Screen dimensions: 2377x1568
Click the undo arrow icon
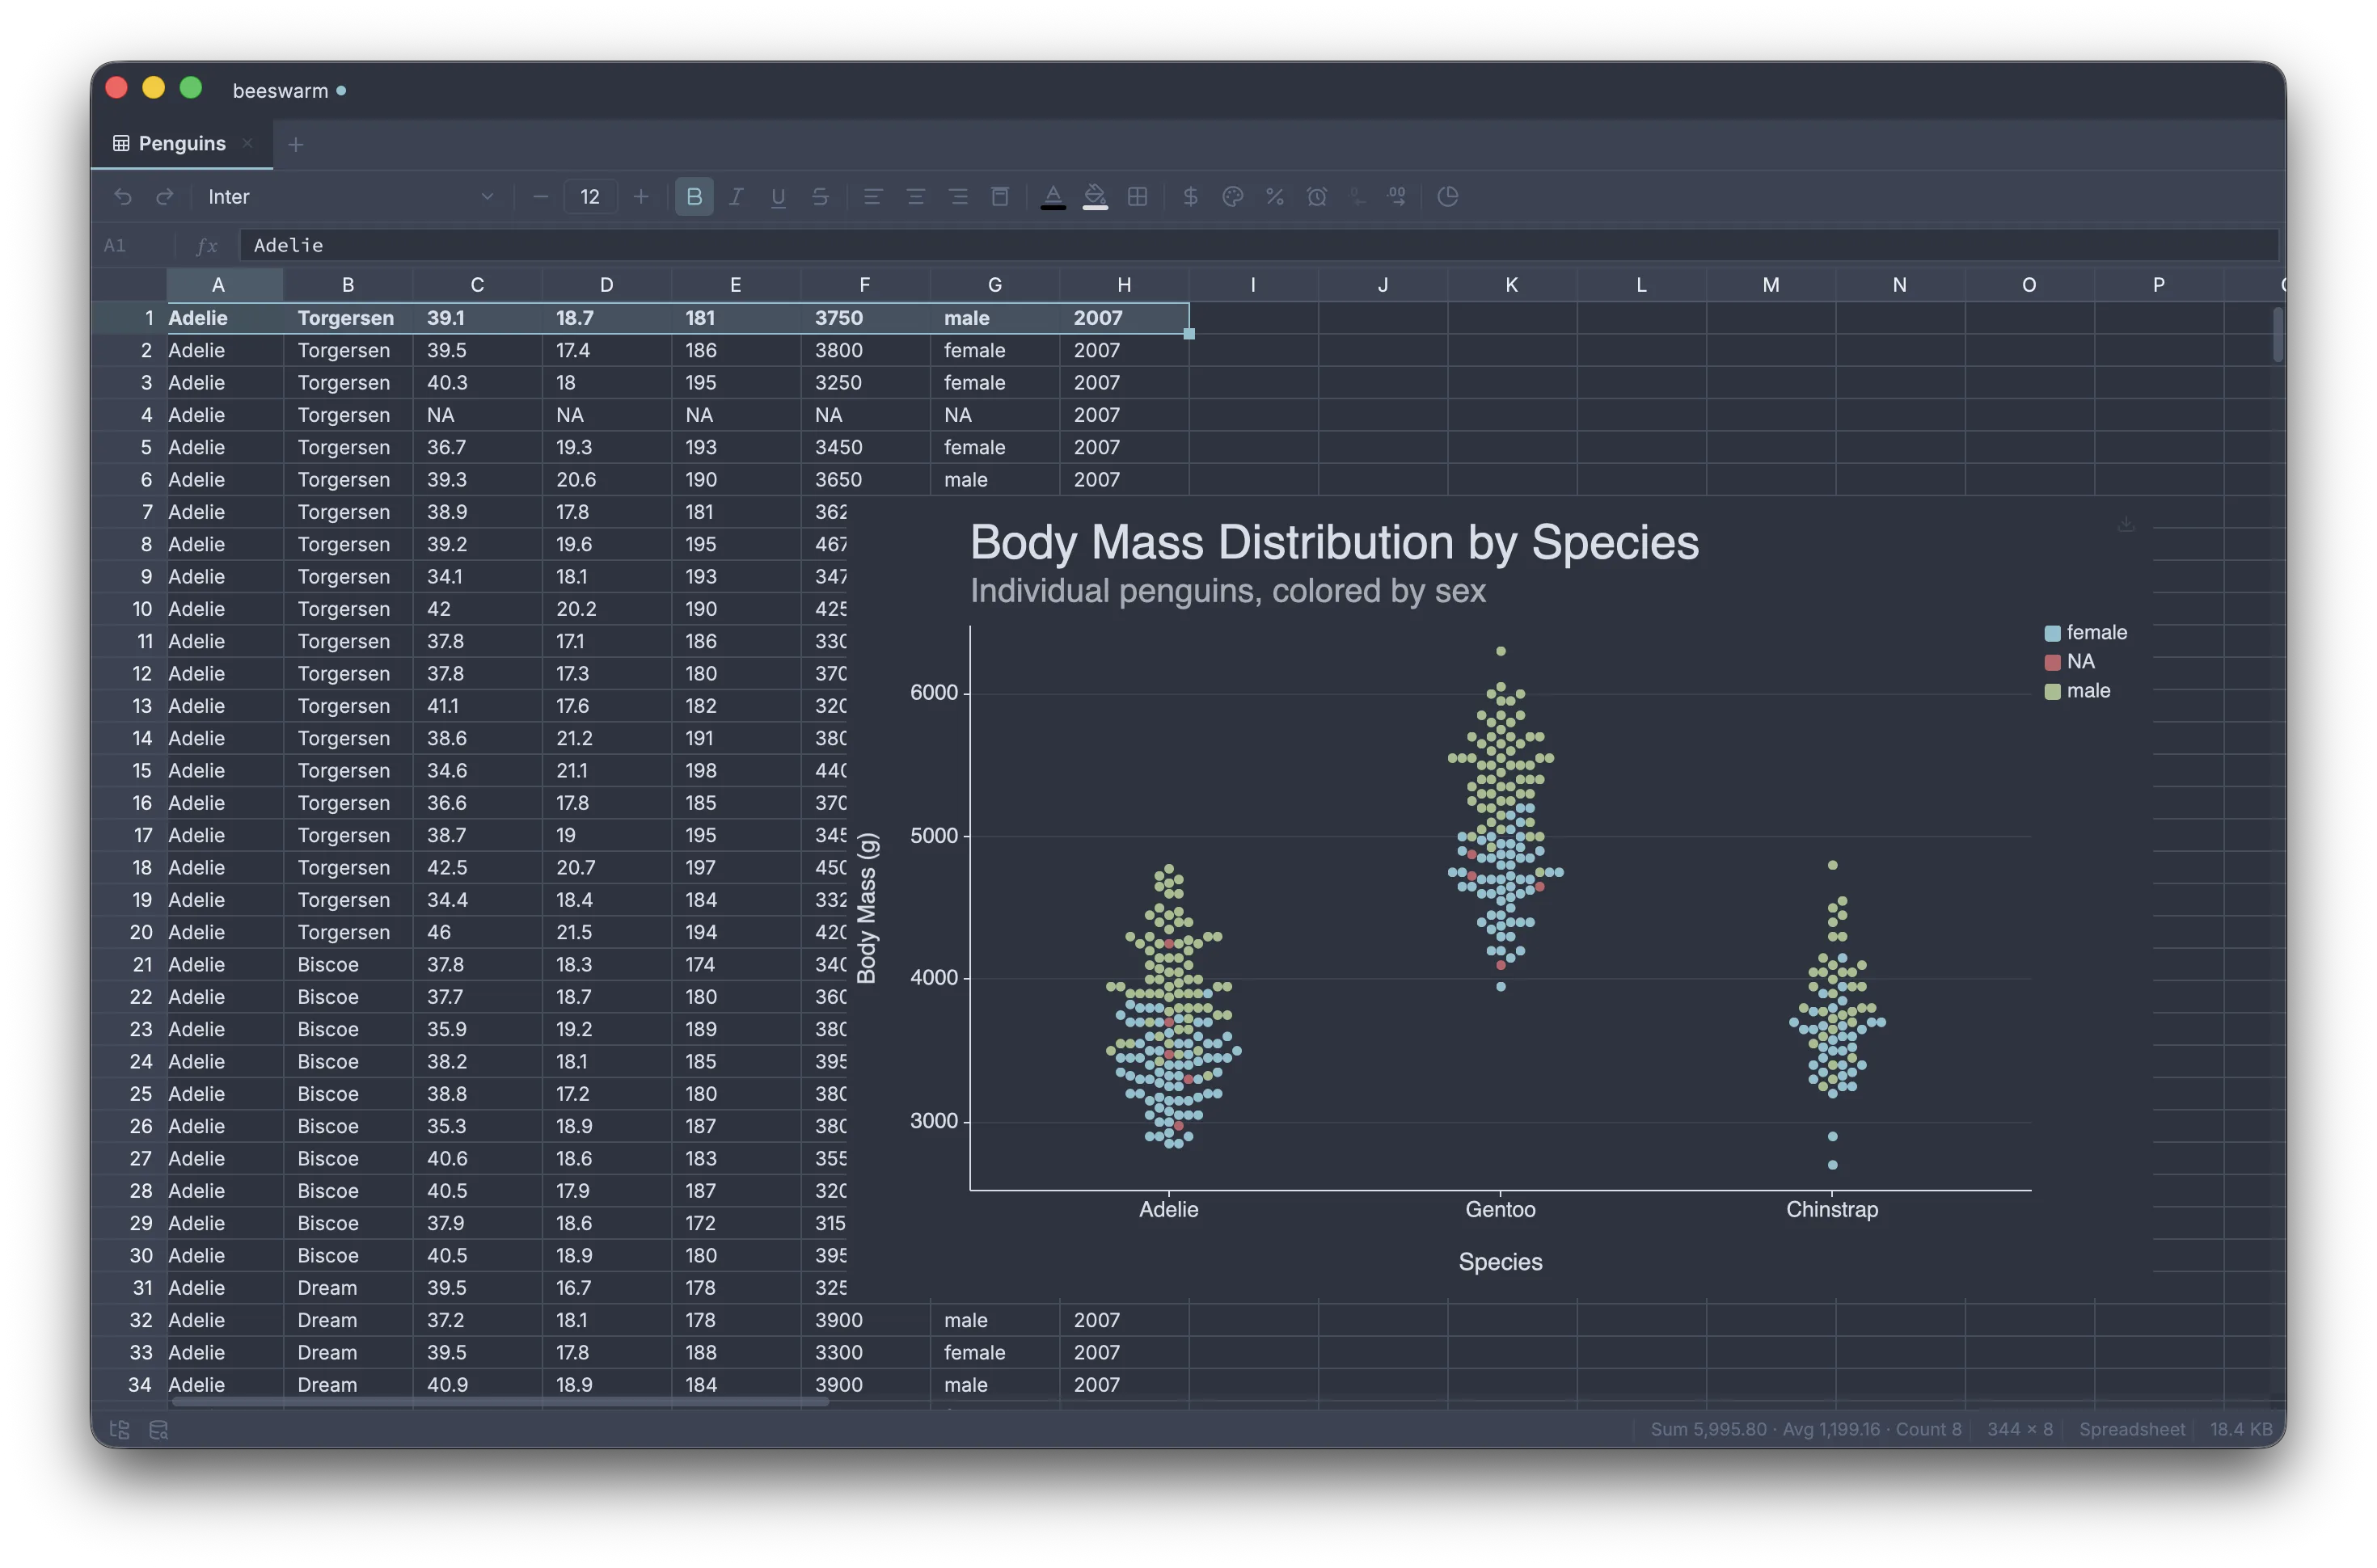coord(123,197)
